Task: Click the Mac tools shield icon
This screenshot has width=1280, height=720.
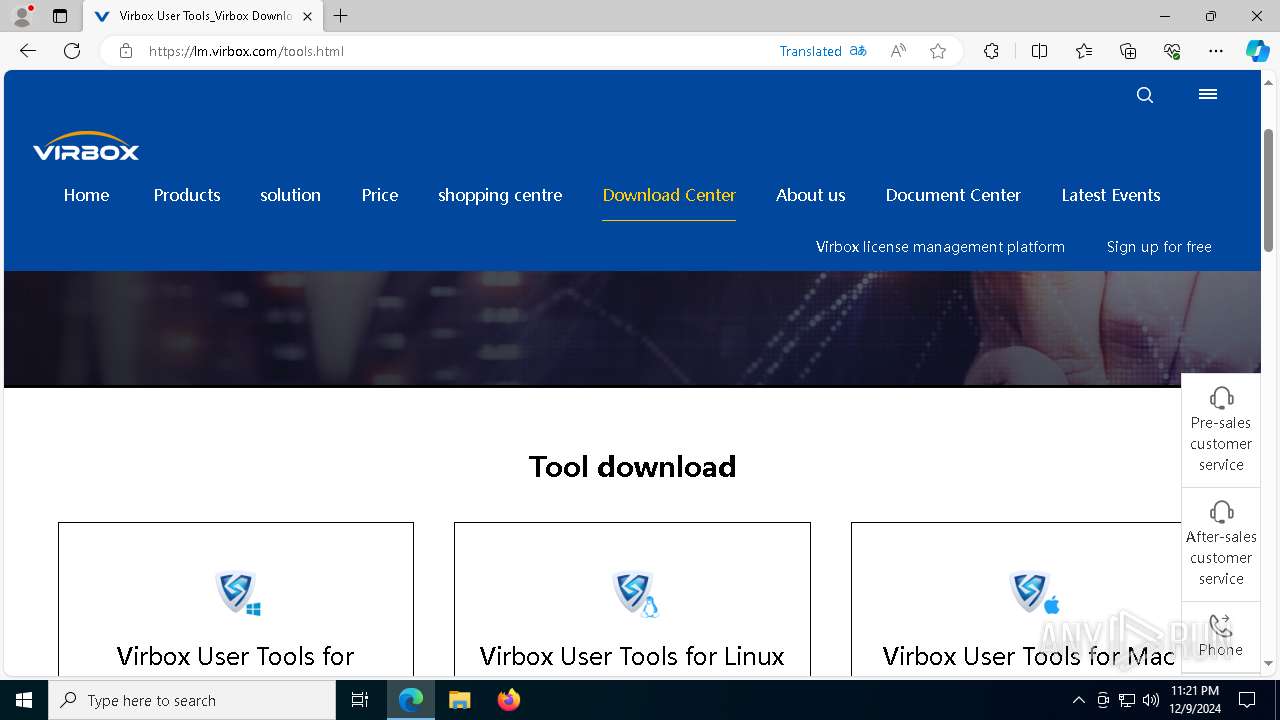Action: 1034,593
